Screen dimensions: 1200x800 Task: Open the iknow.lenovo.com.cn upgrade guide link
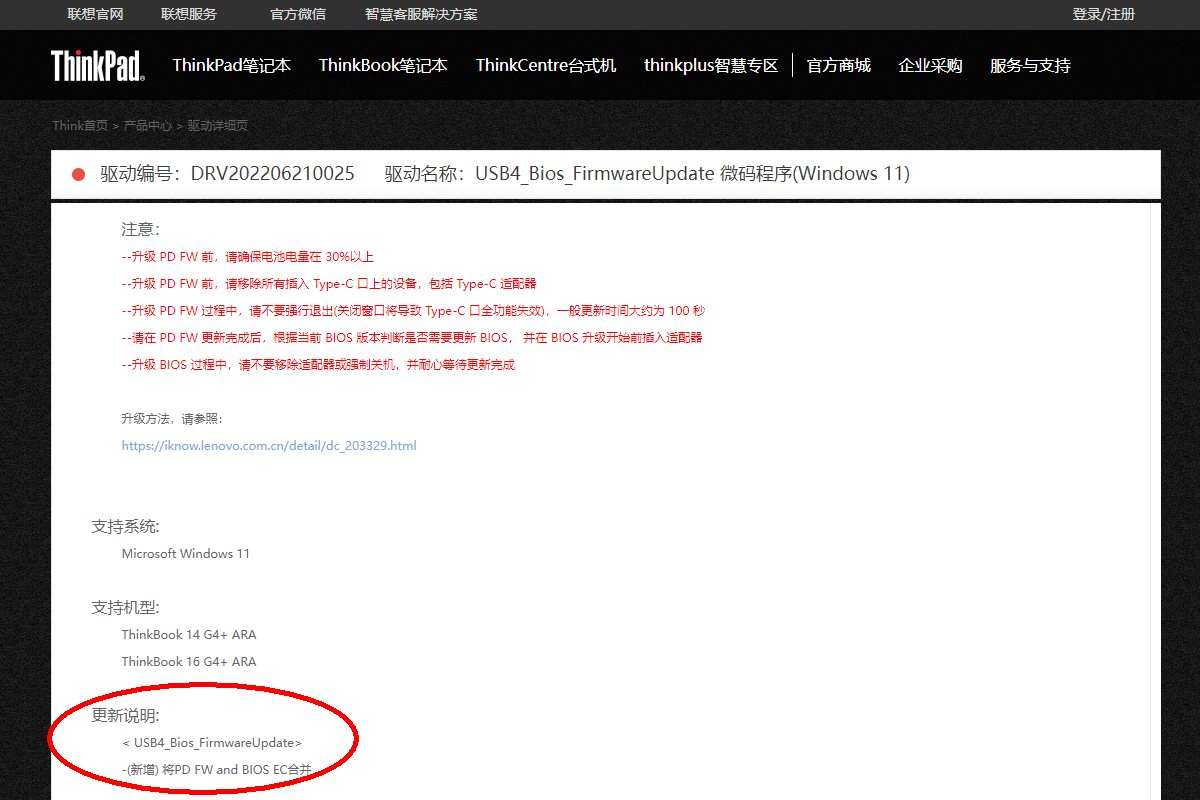pos(269,446)
